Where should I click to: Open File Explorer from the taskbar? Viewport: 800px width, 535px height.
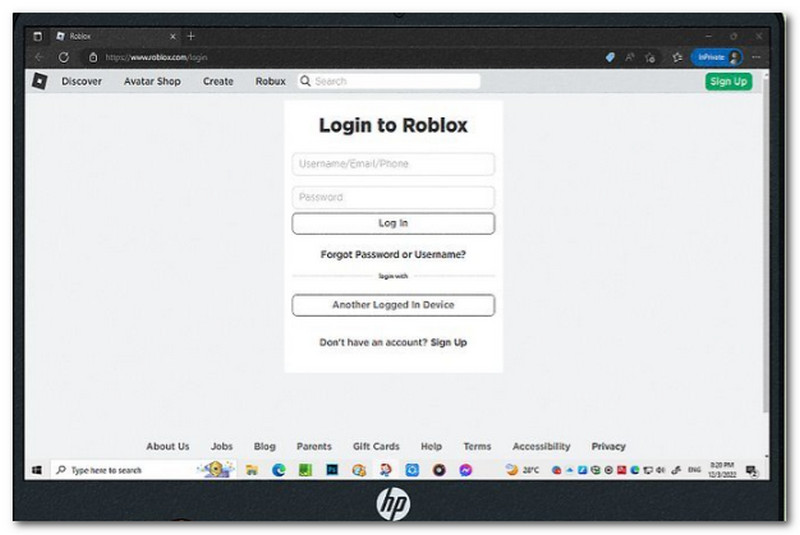coord(252,470)
